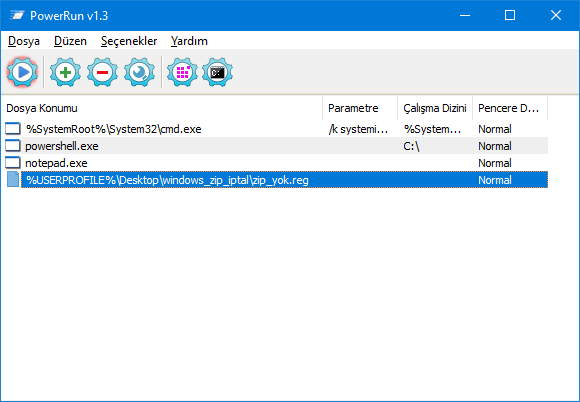Sort by Parametre column header
The image size is (580, 402).
coord(360,108)
